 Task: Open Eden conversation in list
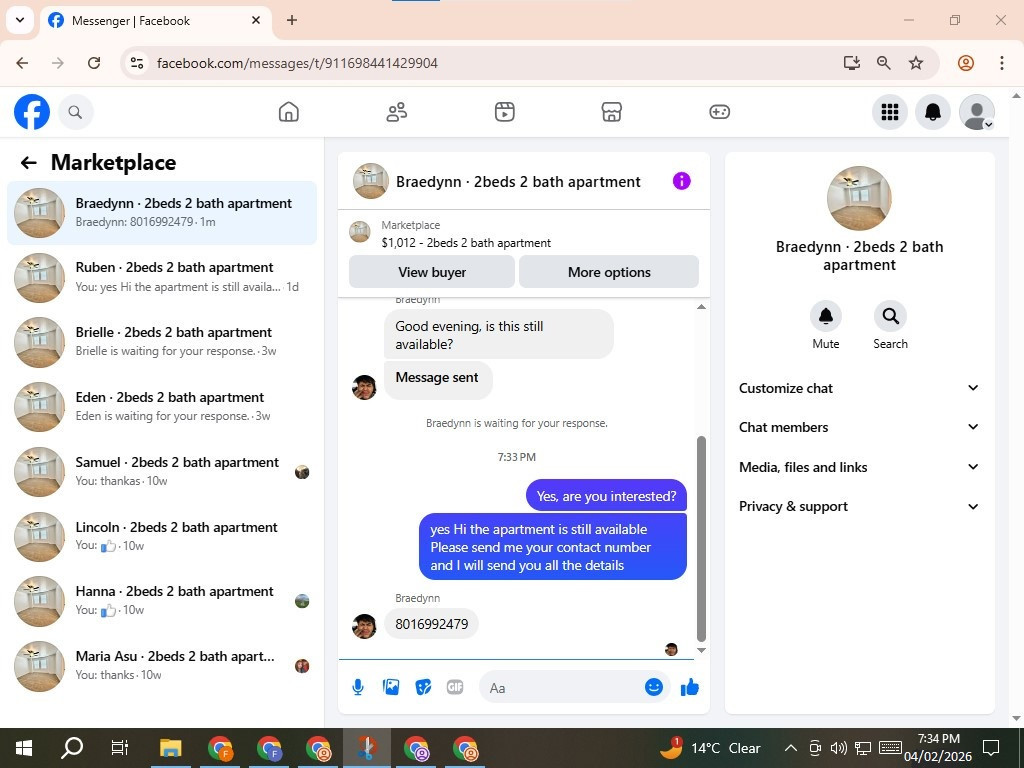[x=162, y=407]
